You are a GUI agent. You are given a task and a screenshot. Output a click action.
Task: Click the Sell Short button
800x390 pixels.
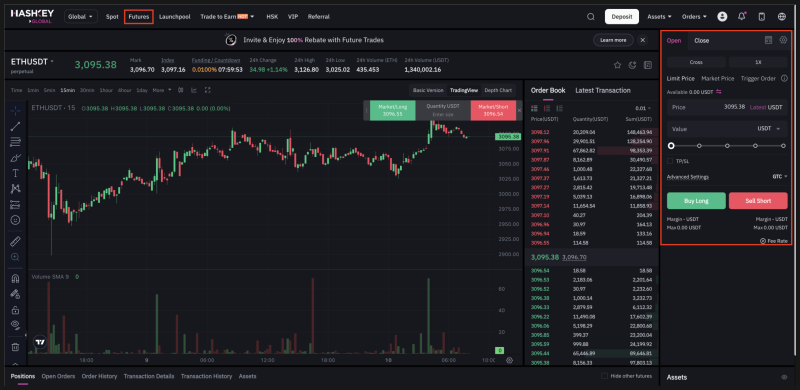758,201
